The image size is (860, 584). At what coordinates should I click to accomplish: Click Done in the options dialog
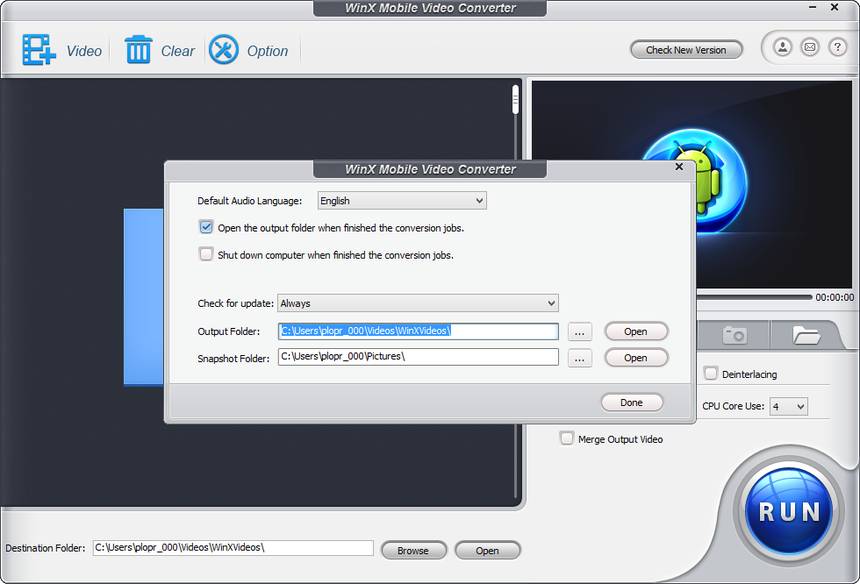[x=632, y=402]
